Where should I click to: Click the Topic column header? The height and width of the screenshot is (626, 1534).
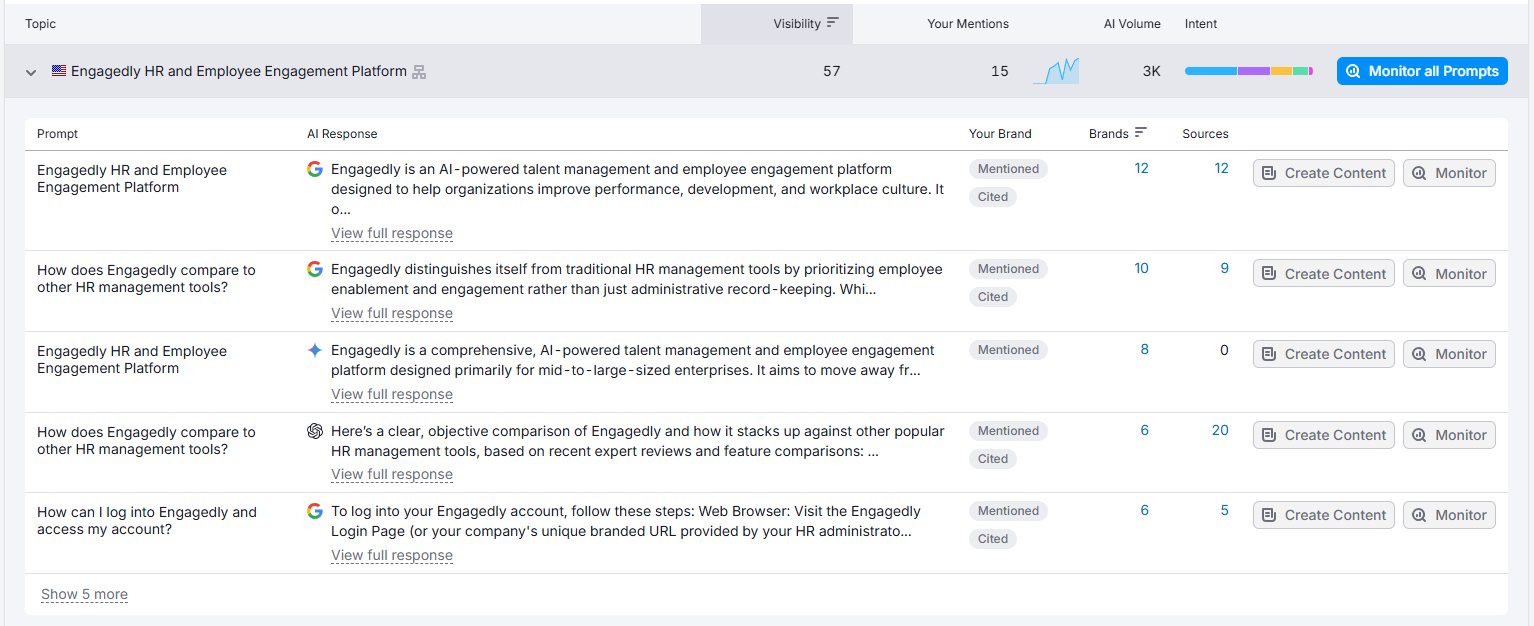(x=41, y=24)
